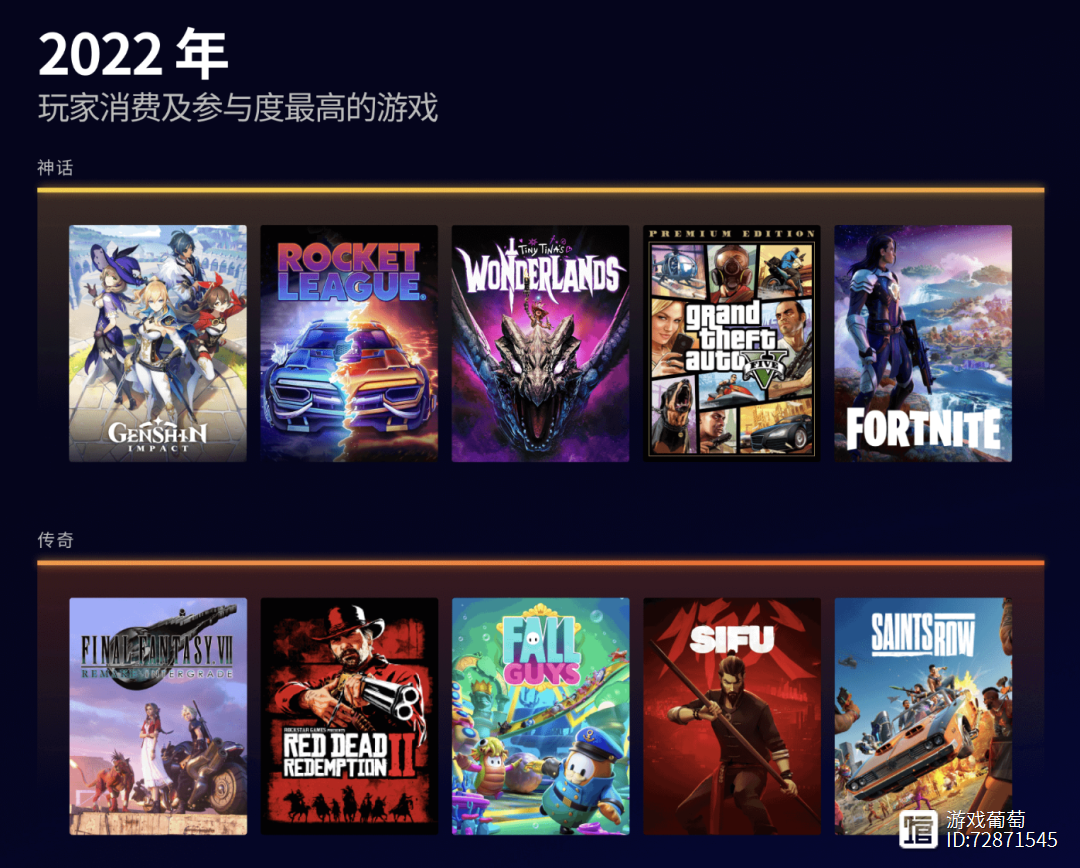Open Grand Theft Auto V Premium Edition
Screen dimensions: 1080x868
732,343
